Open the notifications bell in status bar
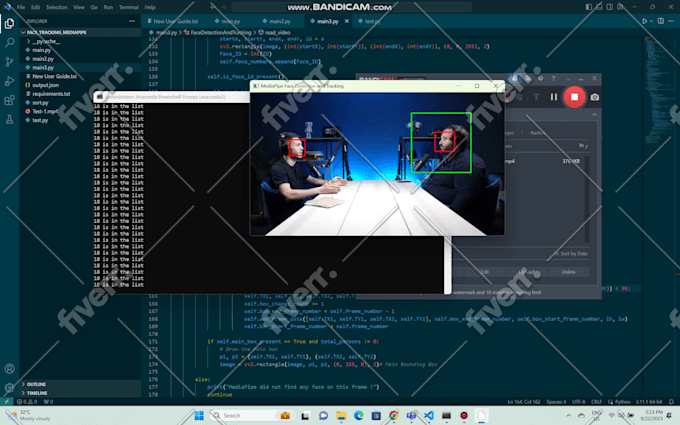 pos(671,402)
